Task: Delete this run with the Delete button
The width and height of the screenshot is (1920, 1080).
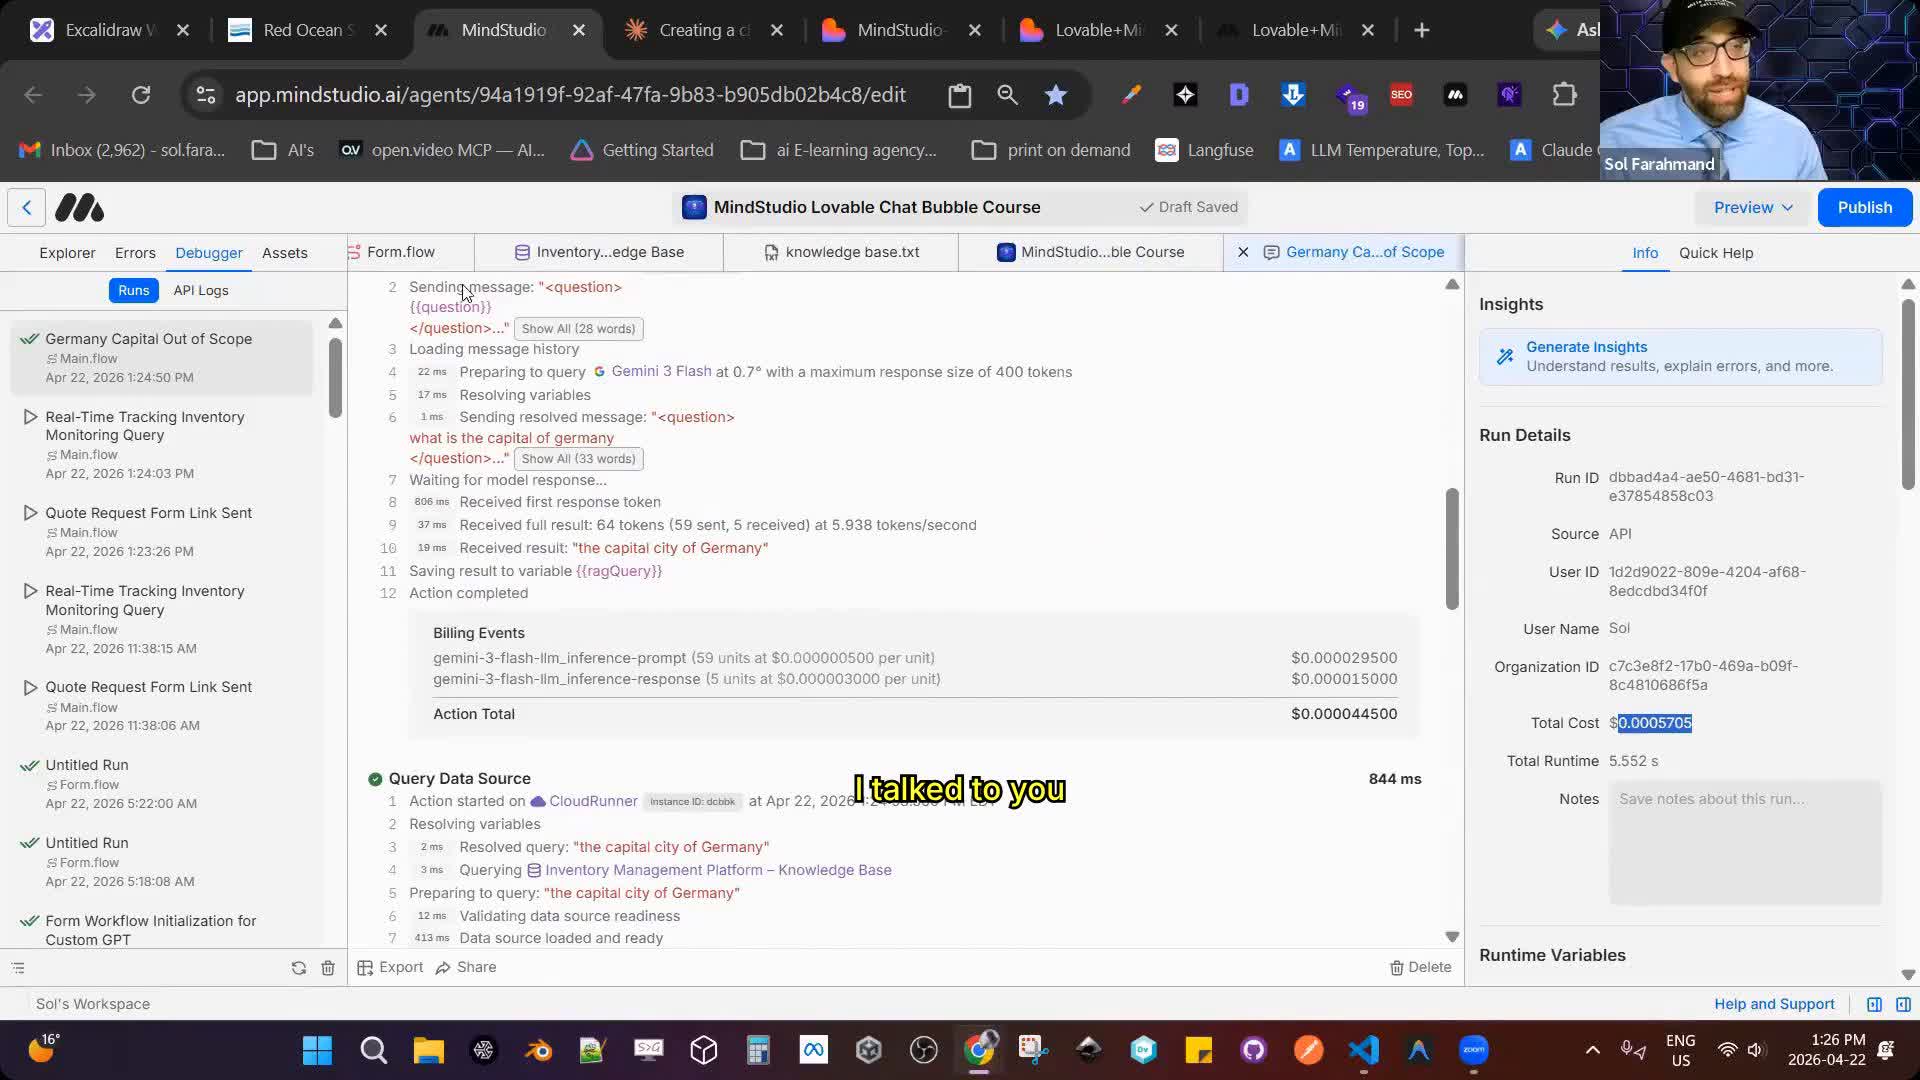Action: click(1420, 967)
